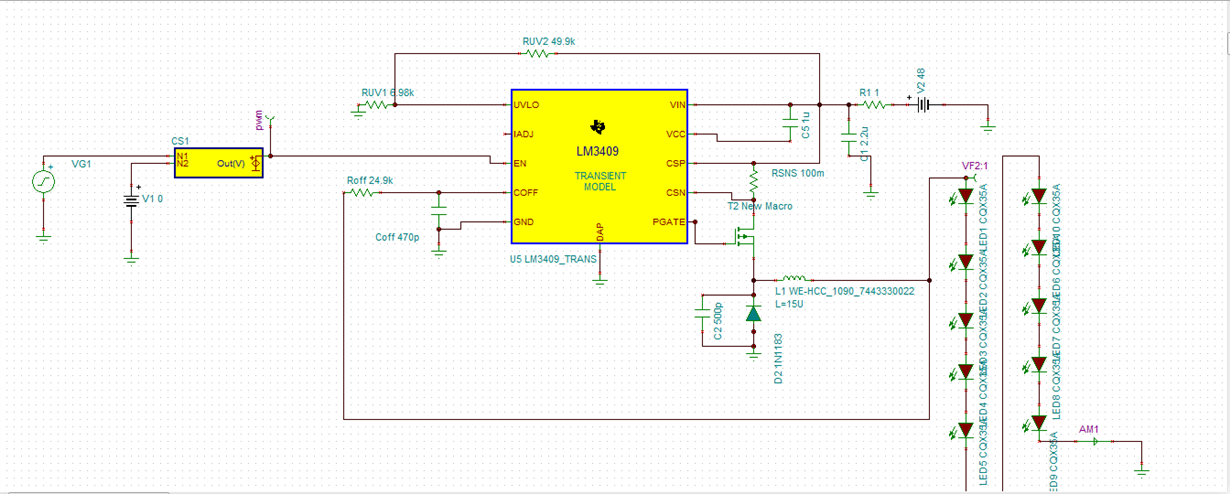Select the LED1 diode symbol
The height and width of the screenshot is (494, 1230).
(965, 198)
